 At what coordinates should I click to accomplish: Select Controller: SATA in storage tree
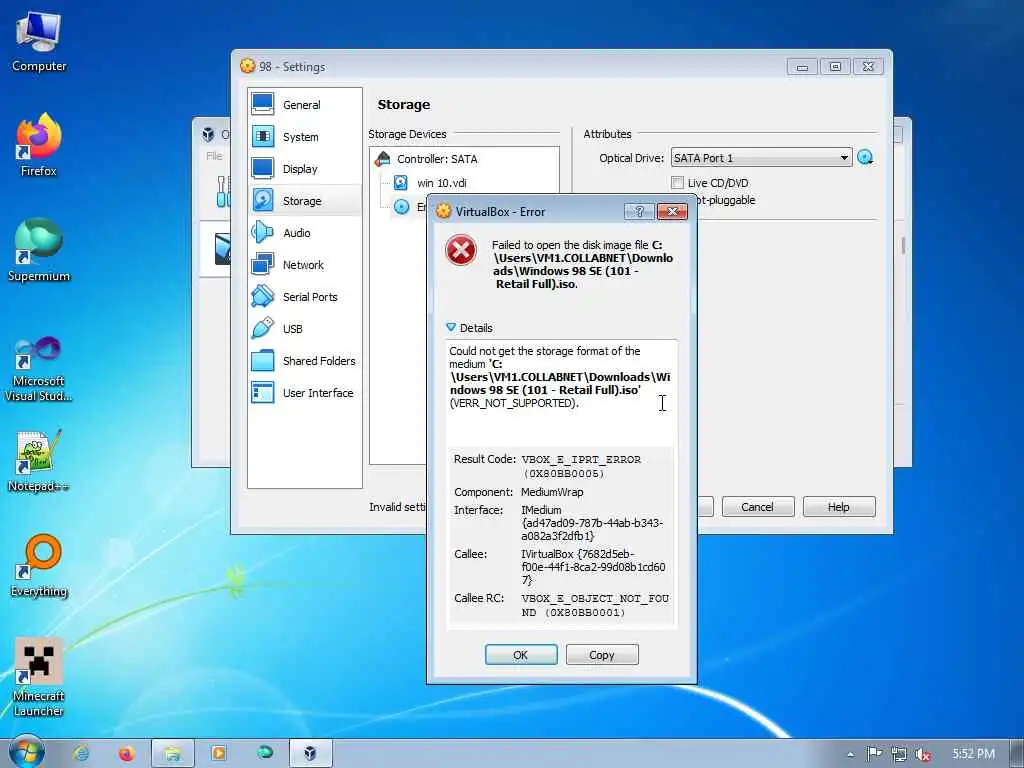click(x=436, y=159)
